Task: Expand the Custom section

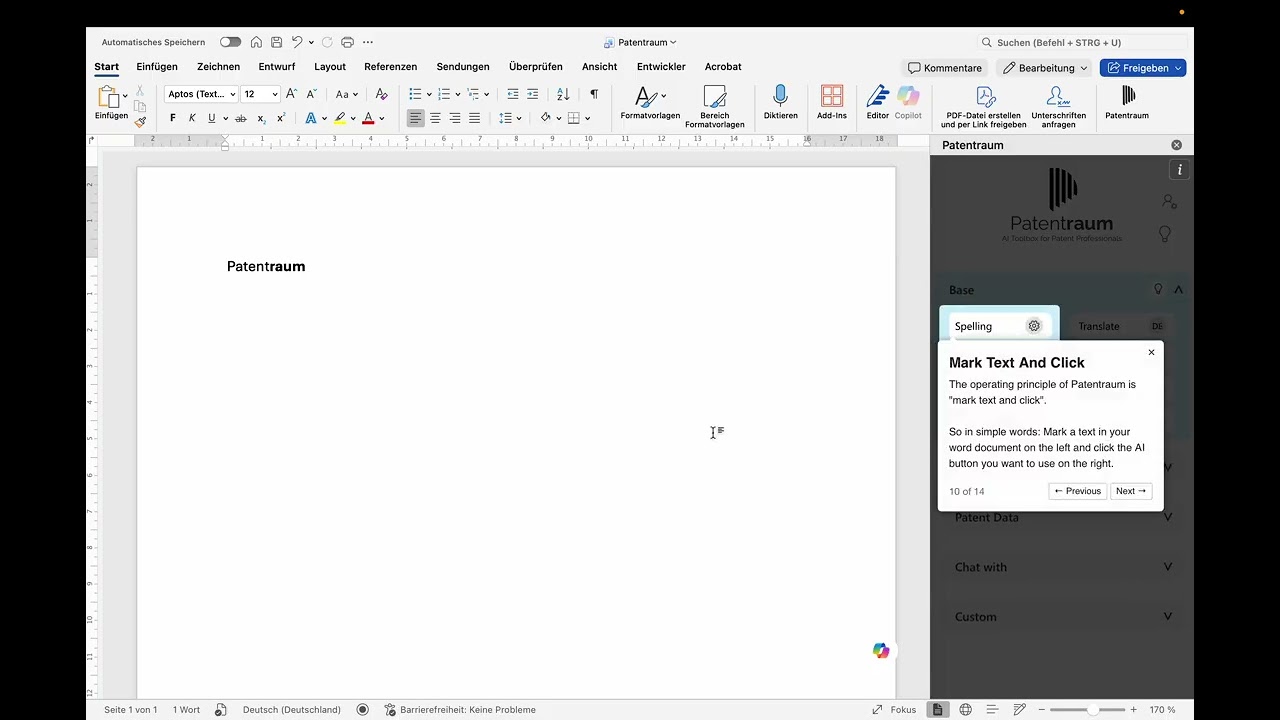Action: click(x=1062, y=617)
